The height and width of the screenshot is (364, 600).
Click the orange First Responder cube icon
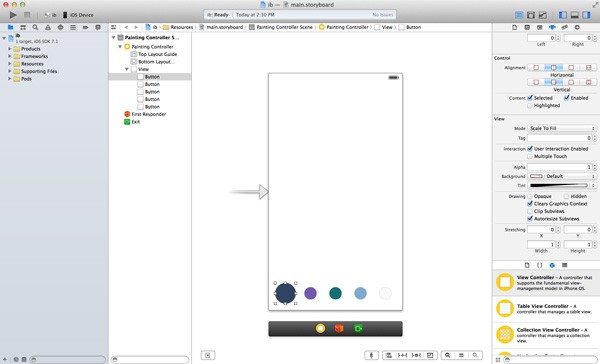pos(339,328)
